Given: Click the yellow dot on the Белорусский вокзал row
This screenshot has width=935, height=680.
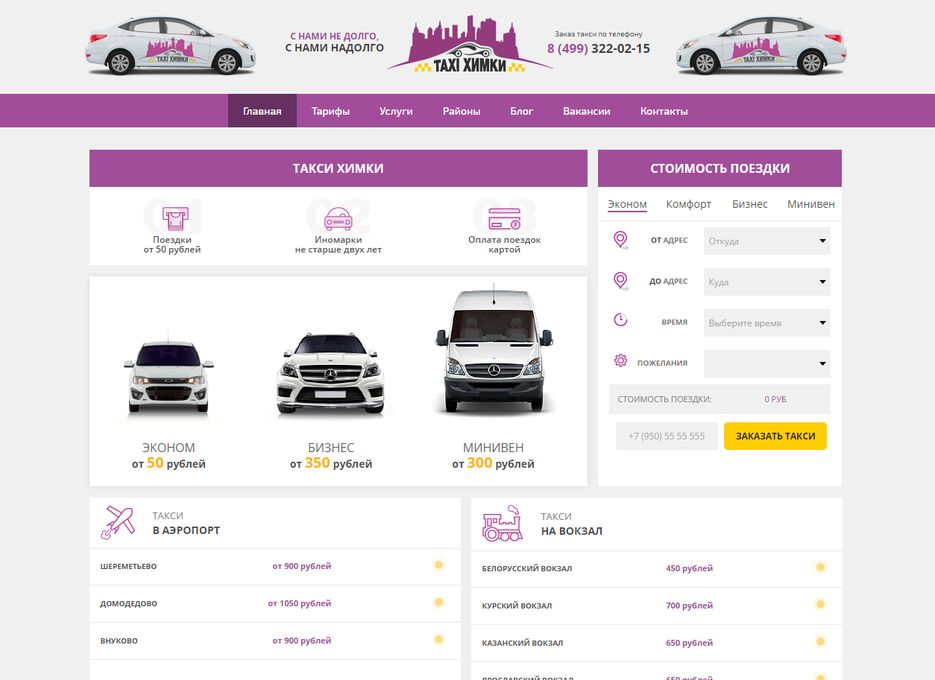Looking at the screenshot, I should (x=821, y=567).
